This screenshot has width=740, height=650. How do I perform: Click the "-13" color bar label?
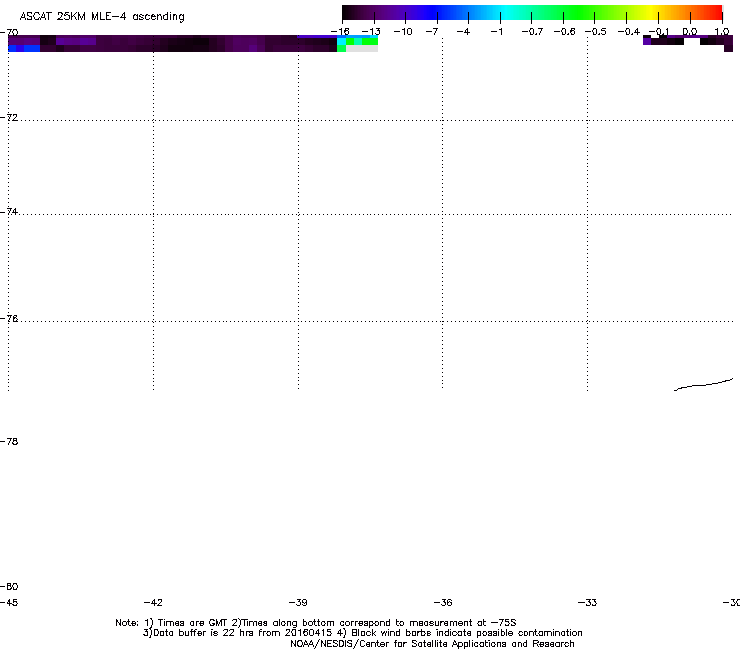click(x=371, y=32)
